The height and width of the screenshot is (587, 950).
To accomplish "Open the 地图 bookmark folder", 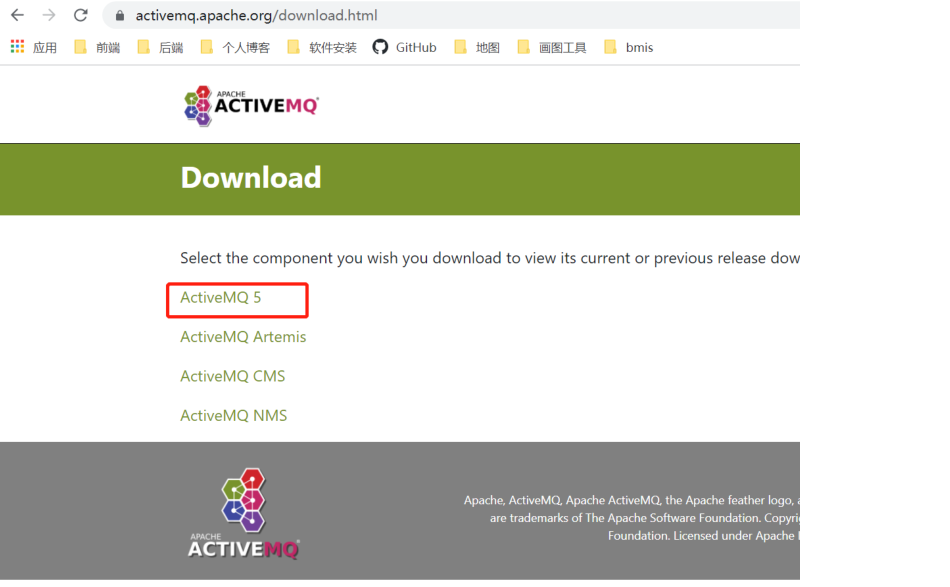I will click(477, 47).
